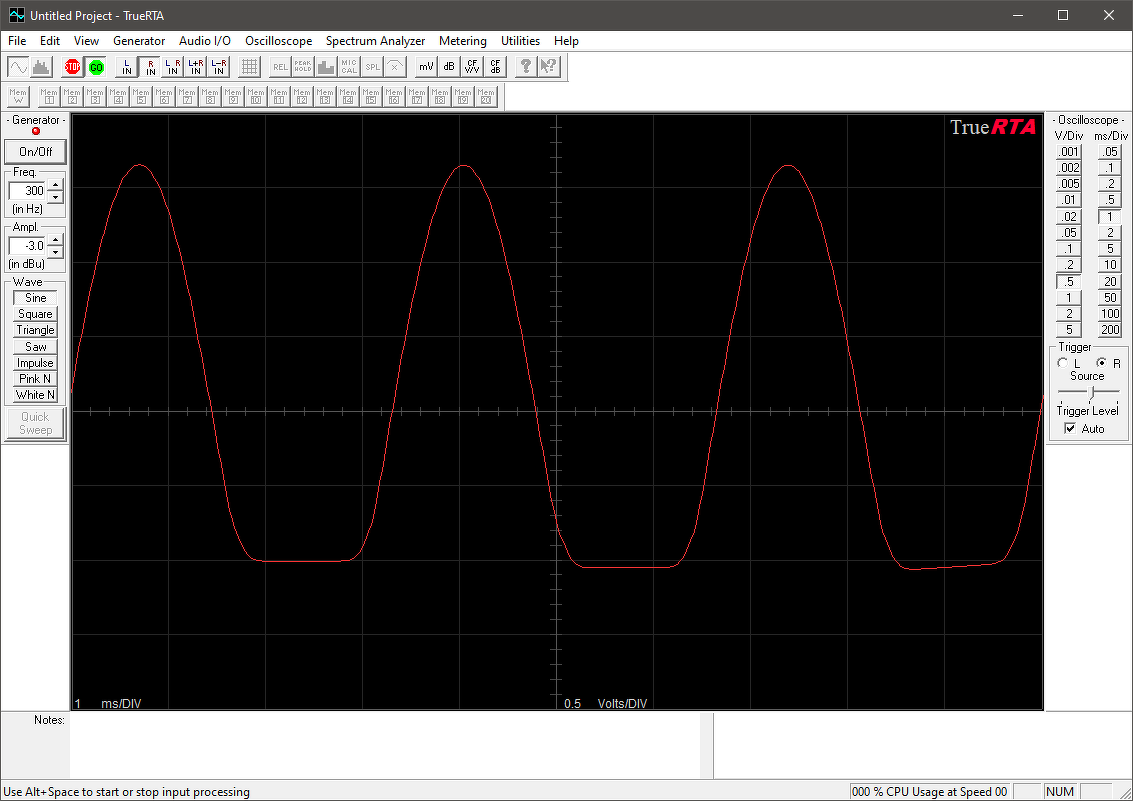Select the Sine waveform
Screen dimensions: 1133x801
pos(35,298)
